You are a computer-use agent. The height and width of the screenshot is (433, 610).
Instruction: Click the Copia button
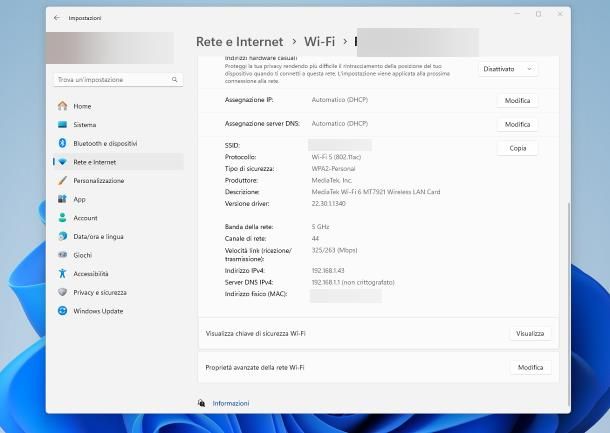(517, 148)
